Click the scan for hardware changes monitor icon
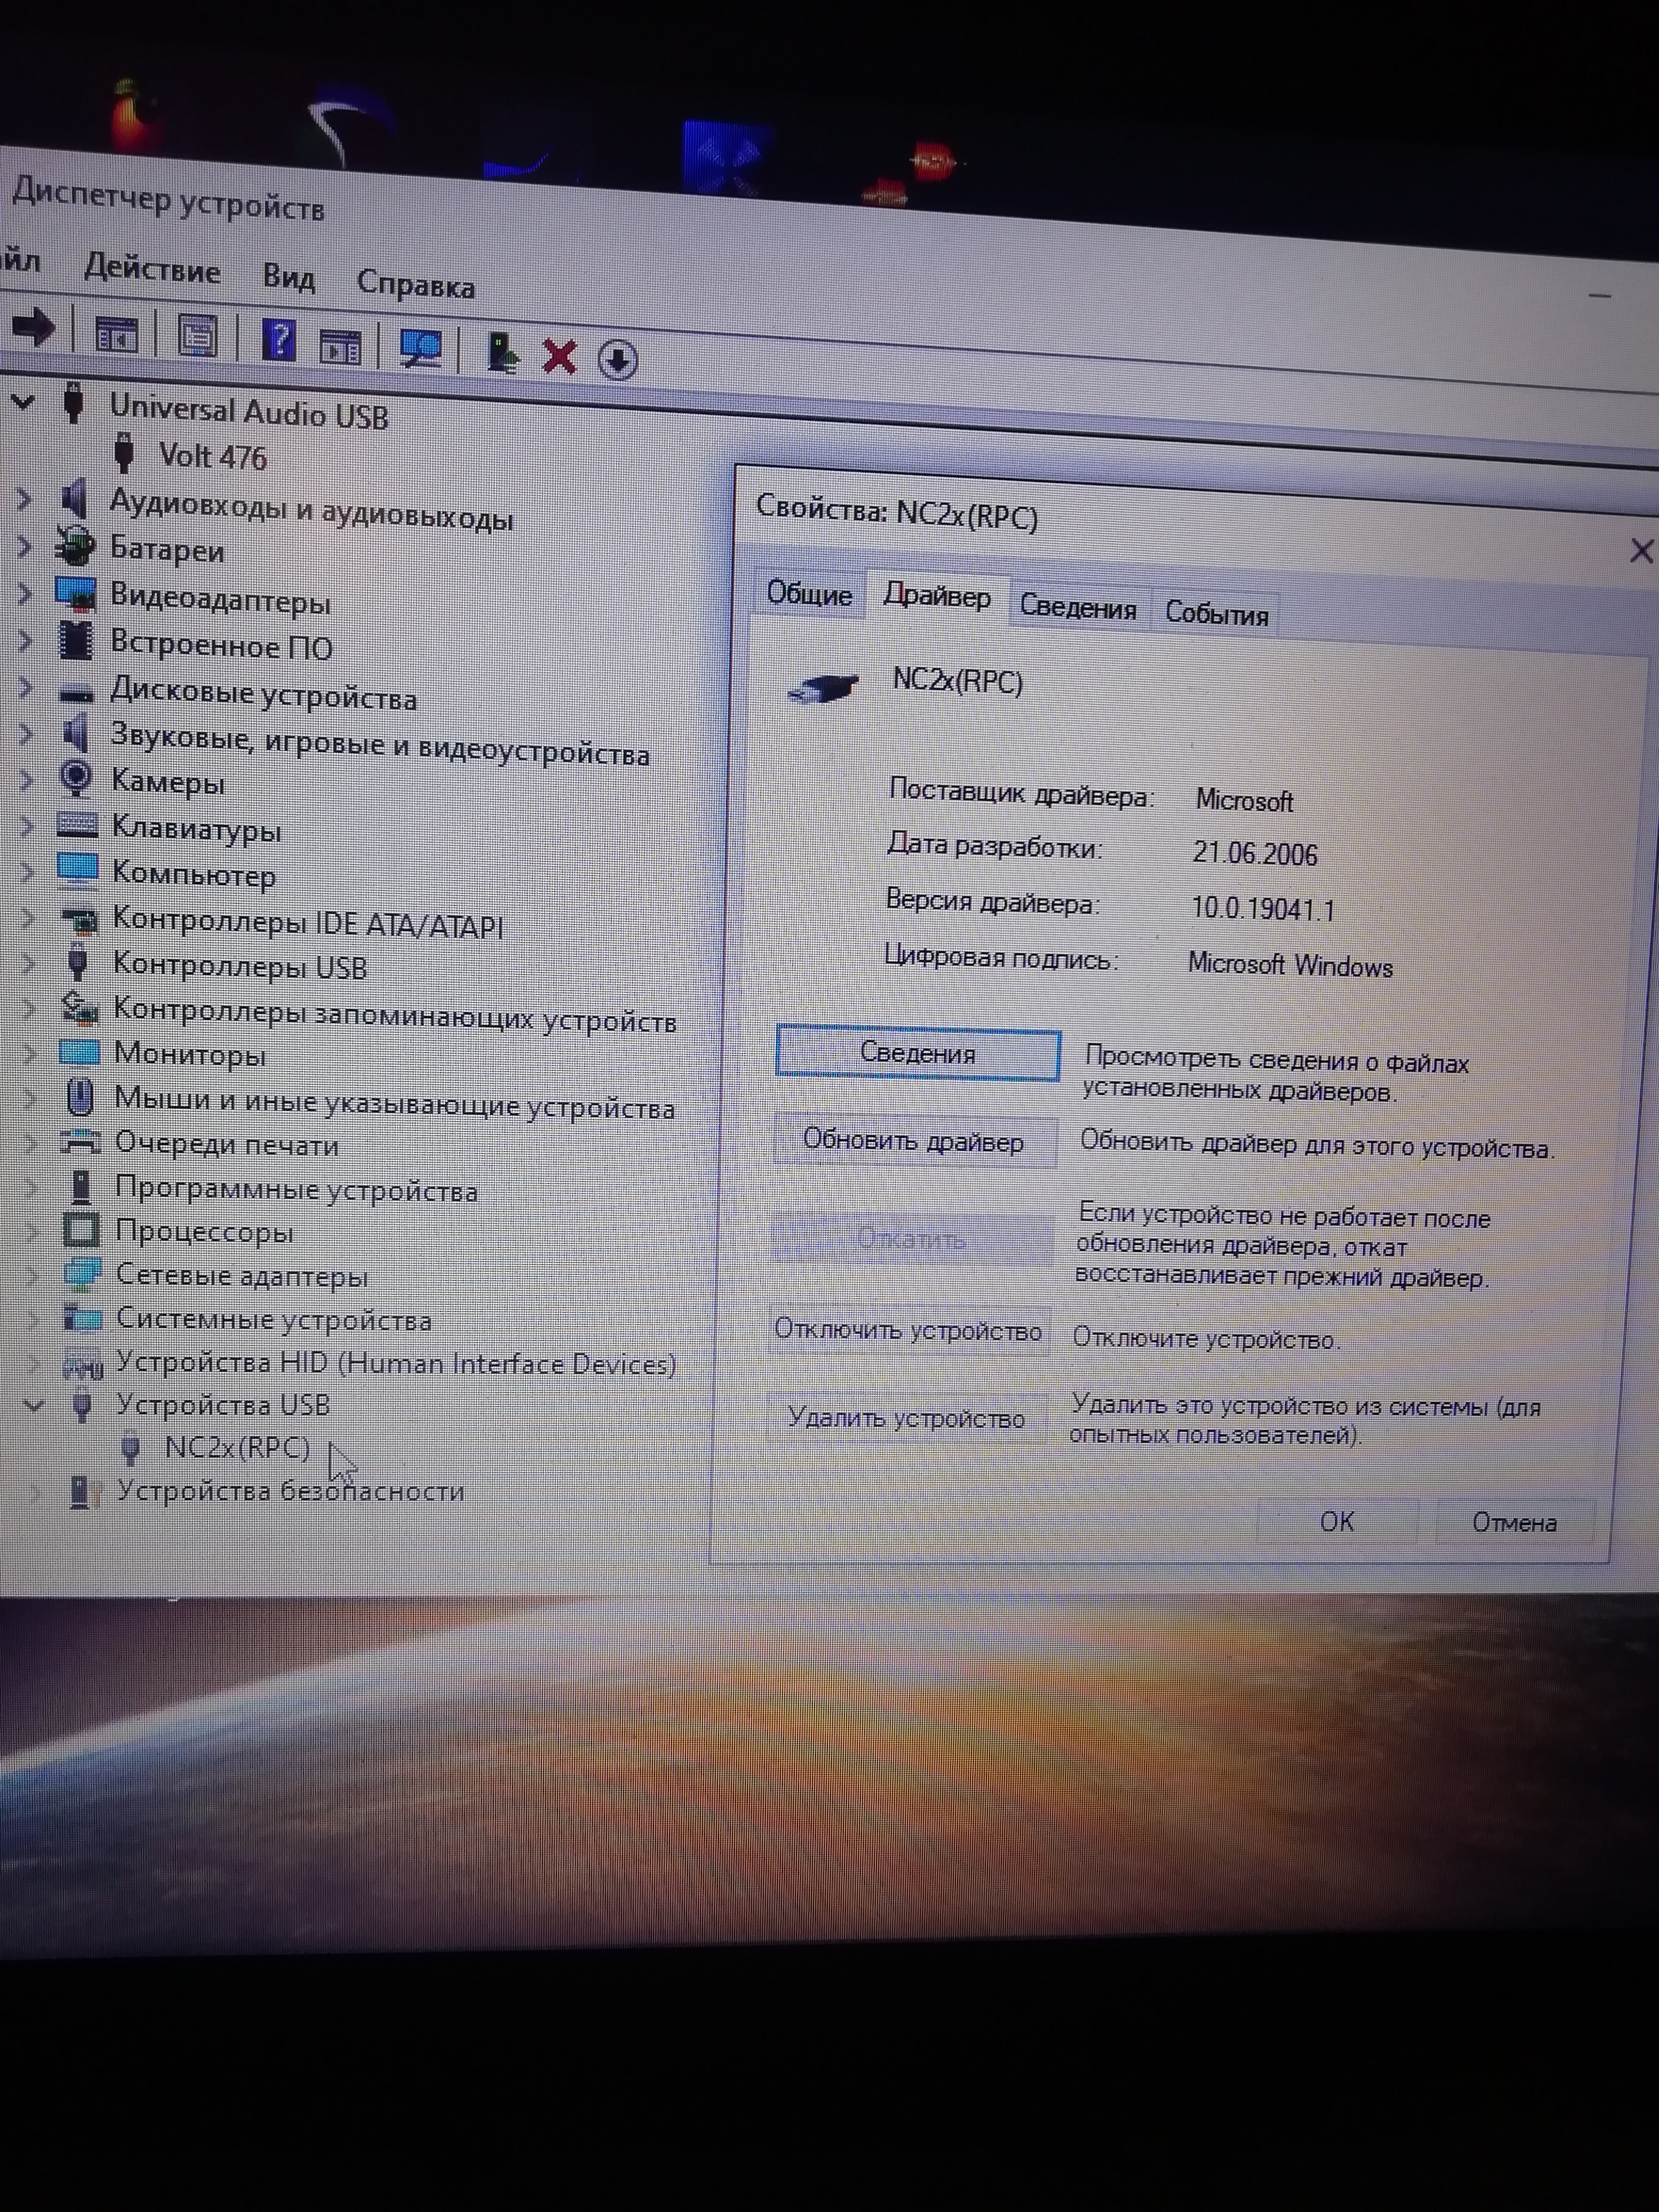This screenshot has width=1659, height=2212. point(421,348)
